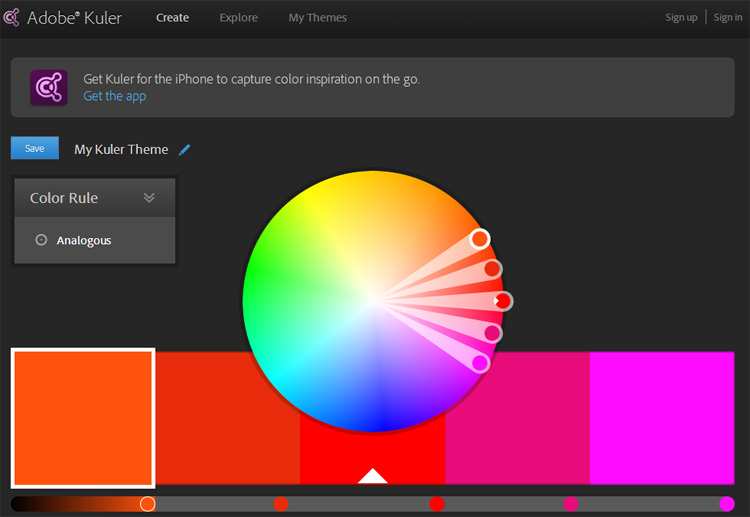Click the red slider knob
The width and height of the screenshot is (750, 517).
coord(437,504)
